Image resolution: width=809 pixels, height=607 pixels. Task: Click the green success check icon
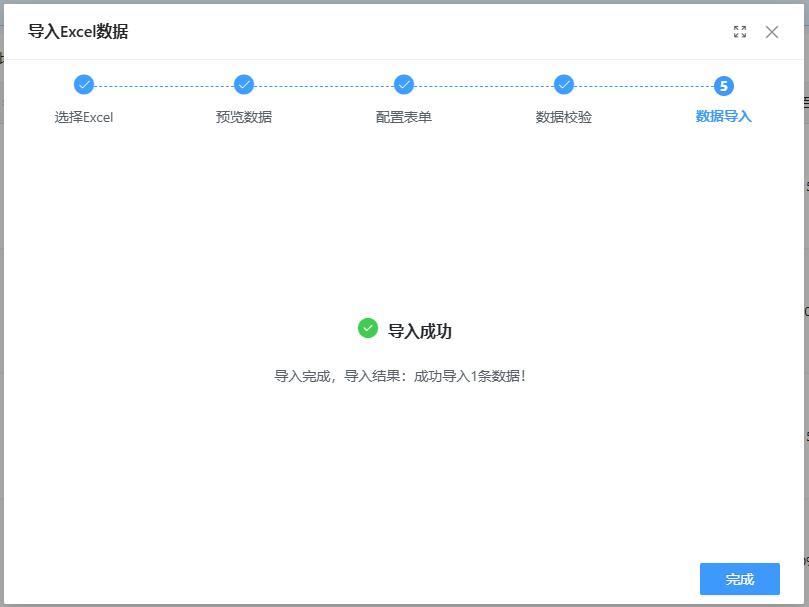tap(368, 328)
